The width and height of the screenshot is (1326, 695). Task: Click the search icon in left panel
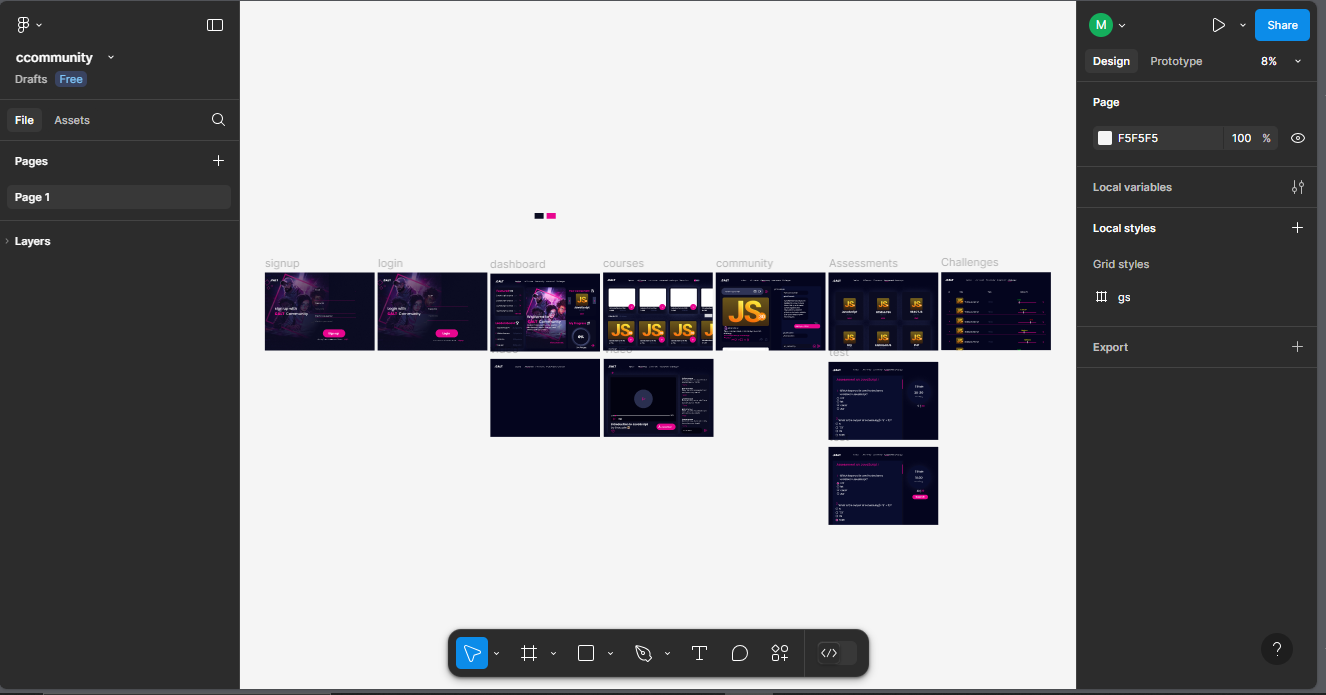218,120
